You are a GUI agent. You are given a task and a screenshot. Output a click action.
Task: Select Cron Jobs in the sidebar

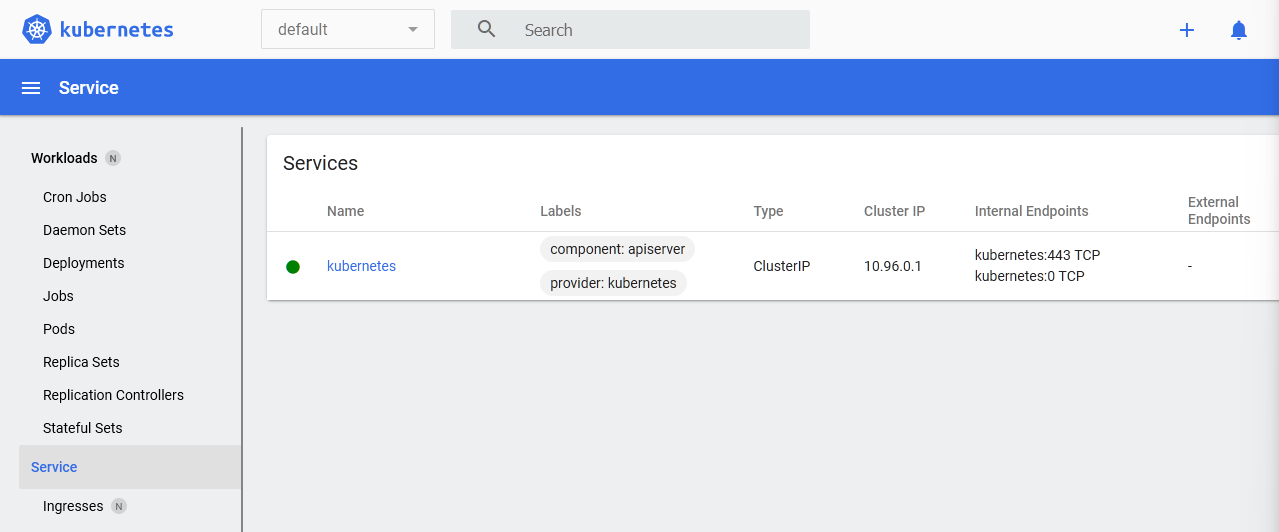[75, 197]
